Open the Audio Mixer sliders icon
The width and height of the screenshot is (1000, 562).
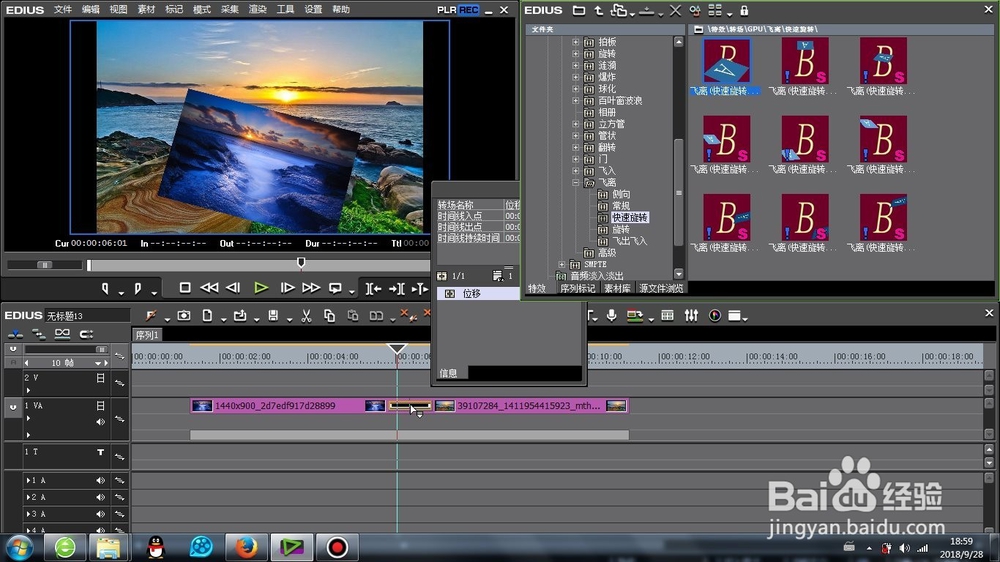[x=691, y=315]
